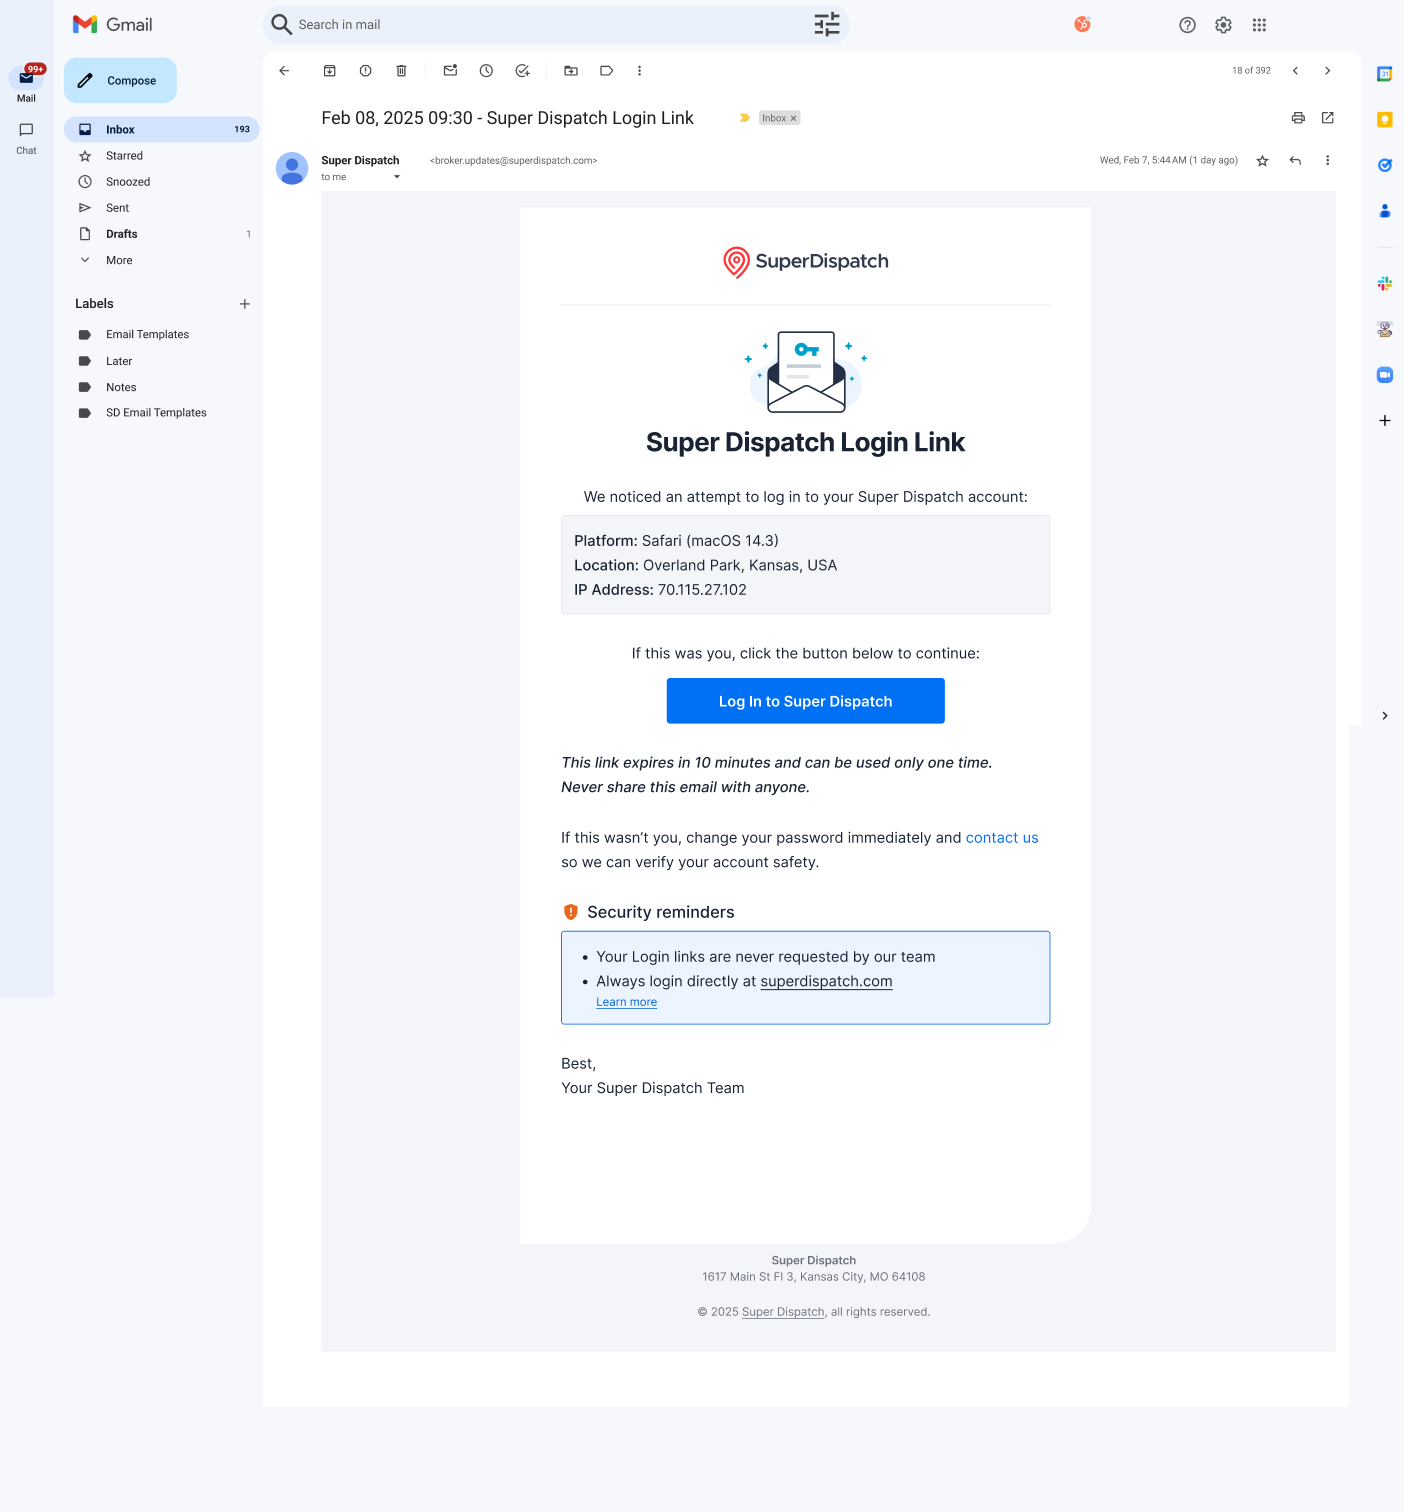Click sender avatar picture
The width and height of the screenshot is (1404, 1512).
(x=292, y=168)
